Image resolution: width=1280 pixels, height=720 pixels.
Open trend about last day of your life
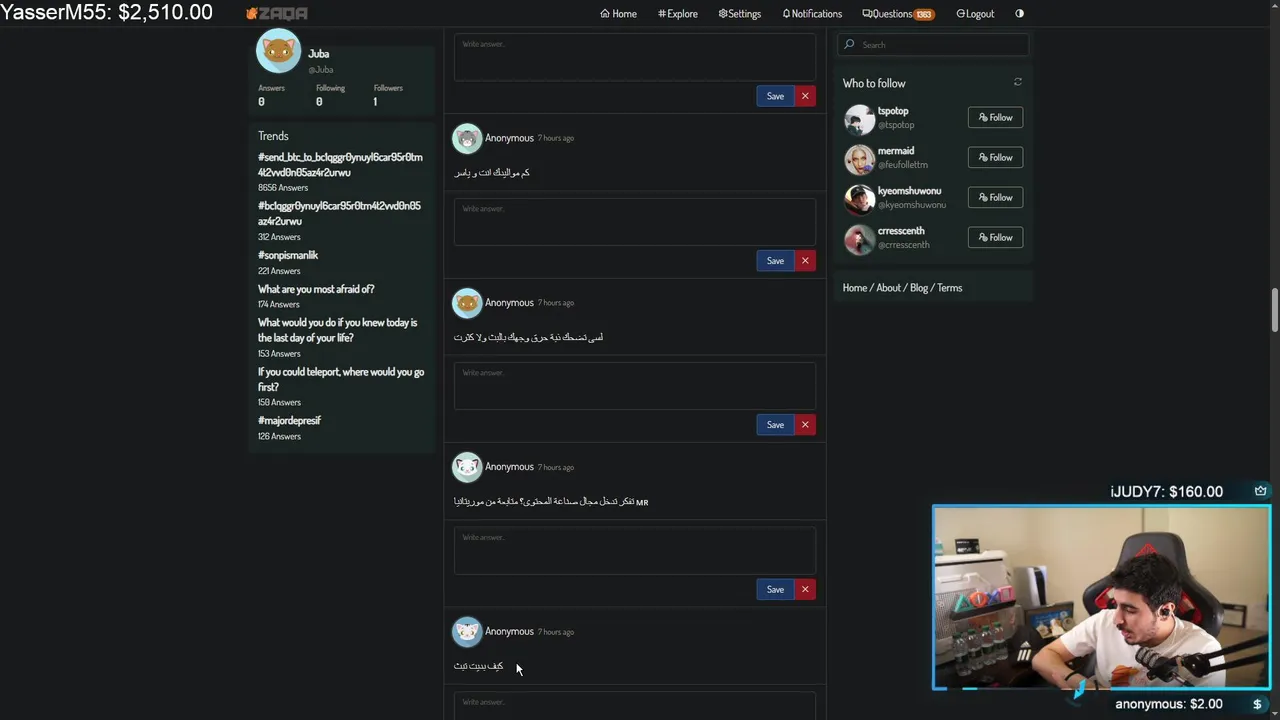point(337,330)
